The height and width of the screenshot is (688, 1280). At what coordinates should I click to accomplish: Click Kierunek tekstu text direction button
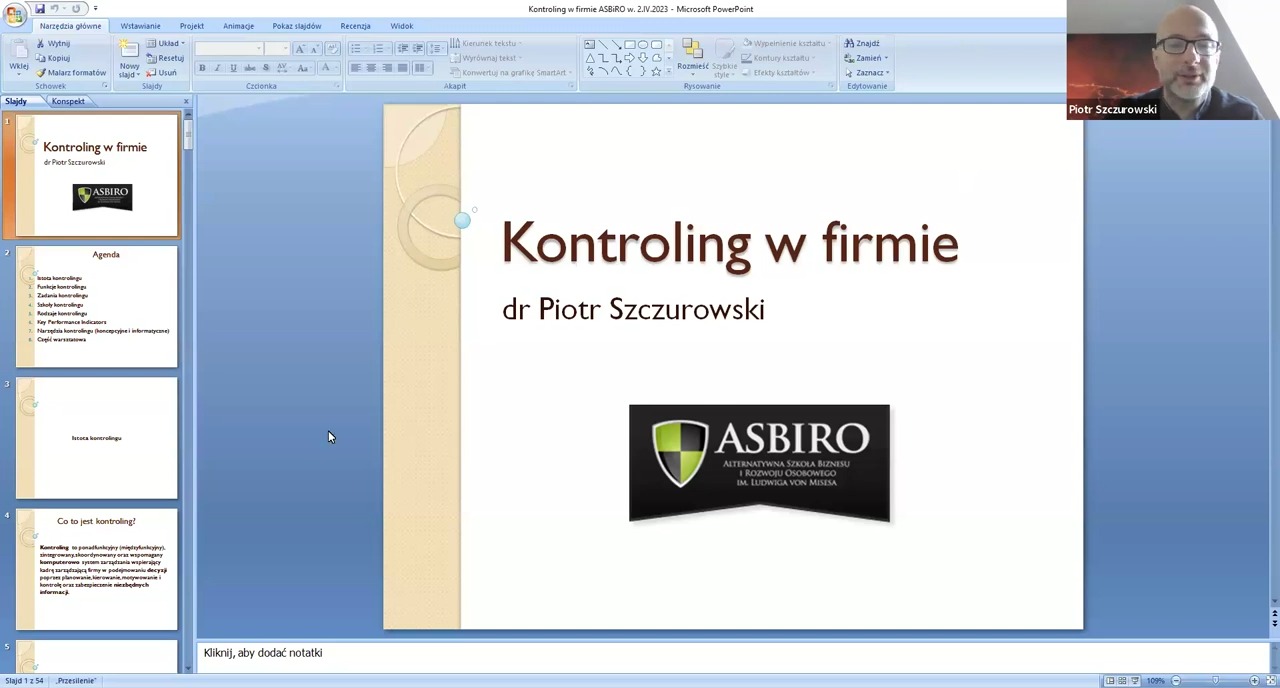coord(485,44)
